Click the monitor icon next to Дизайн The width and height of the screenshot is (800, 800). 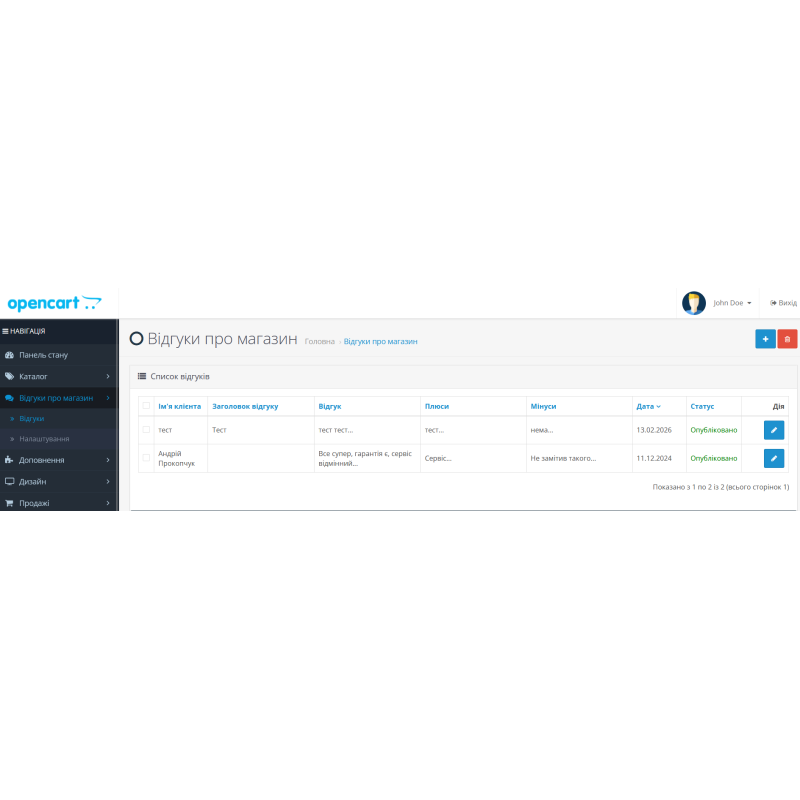tap(9, 481)
